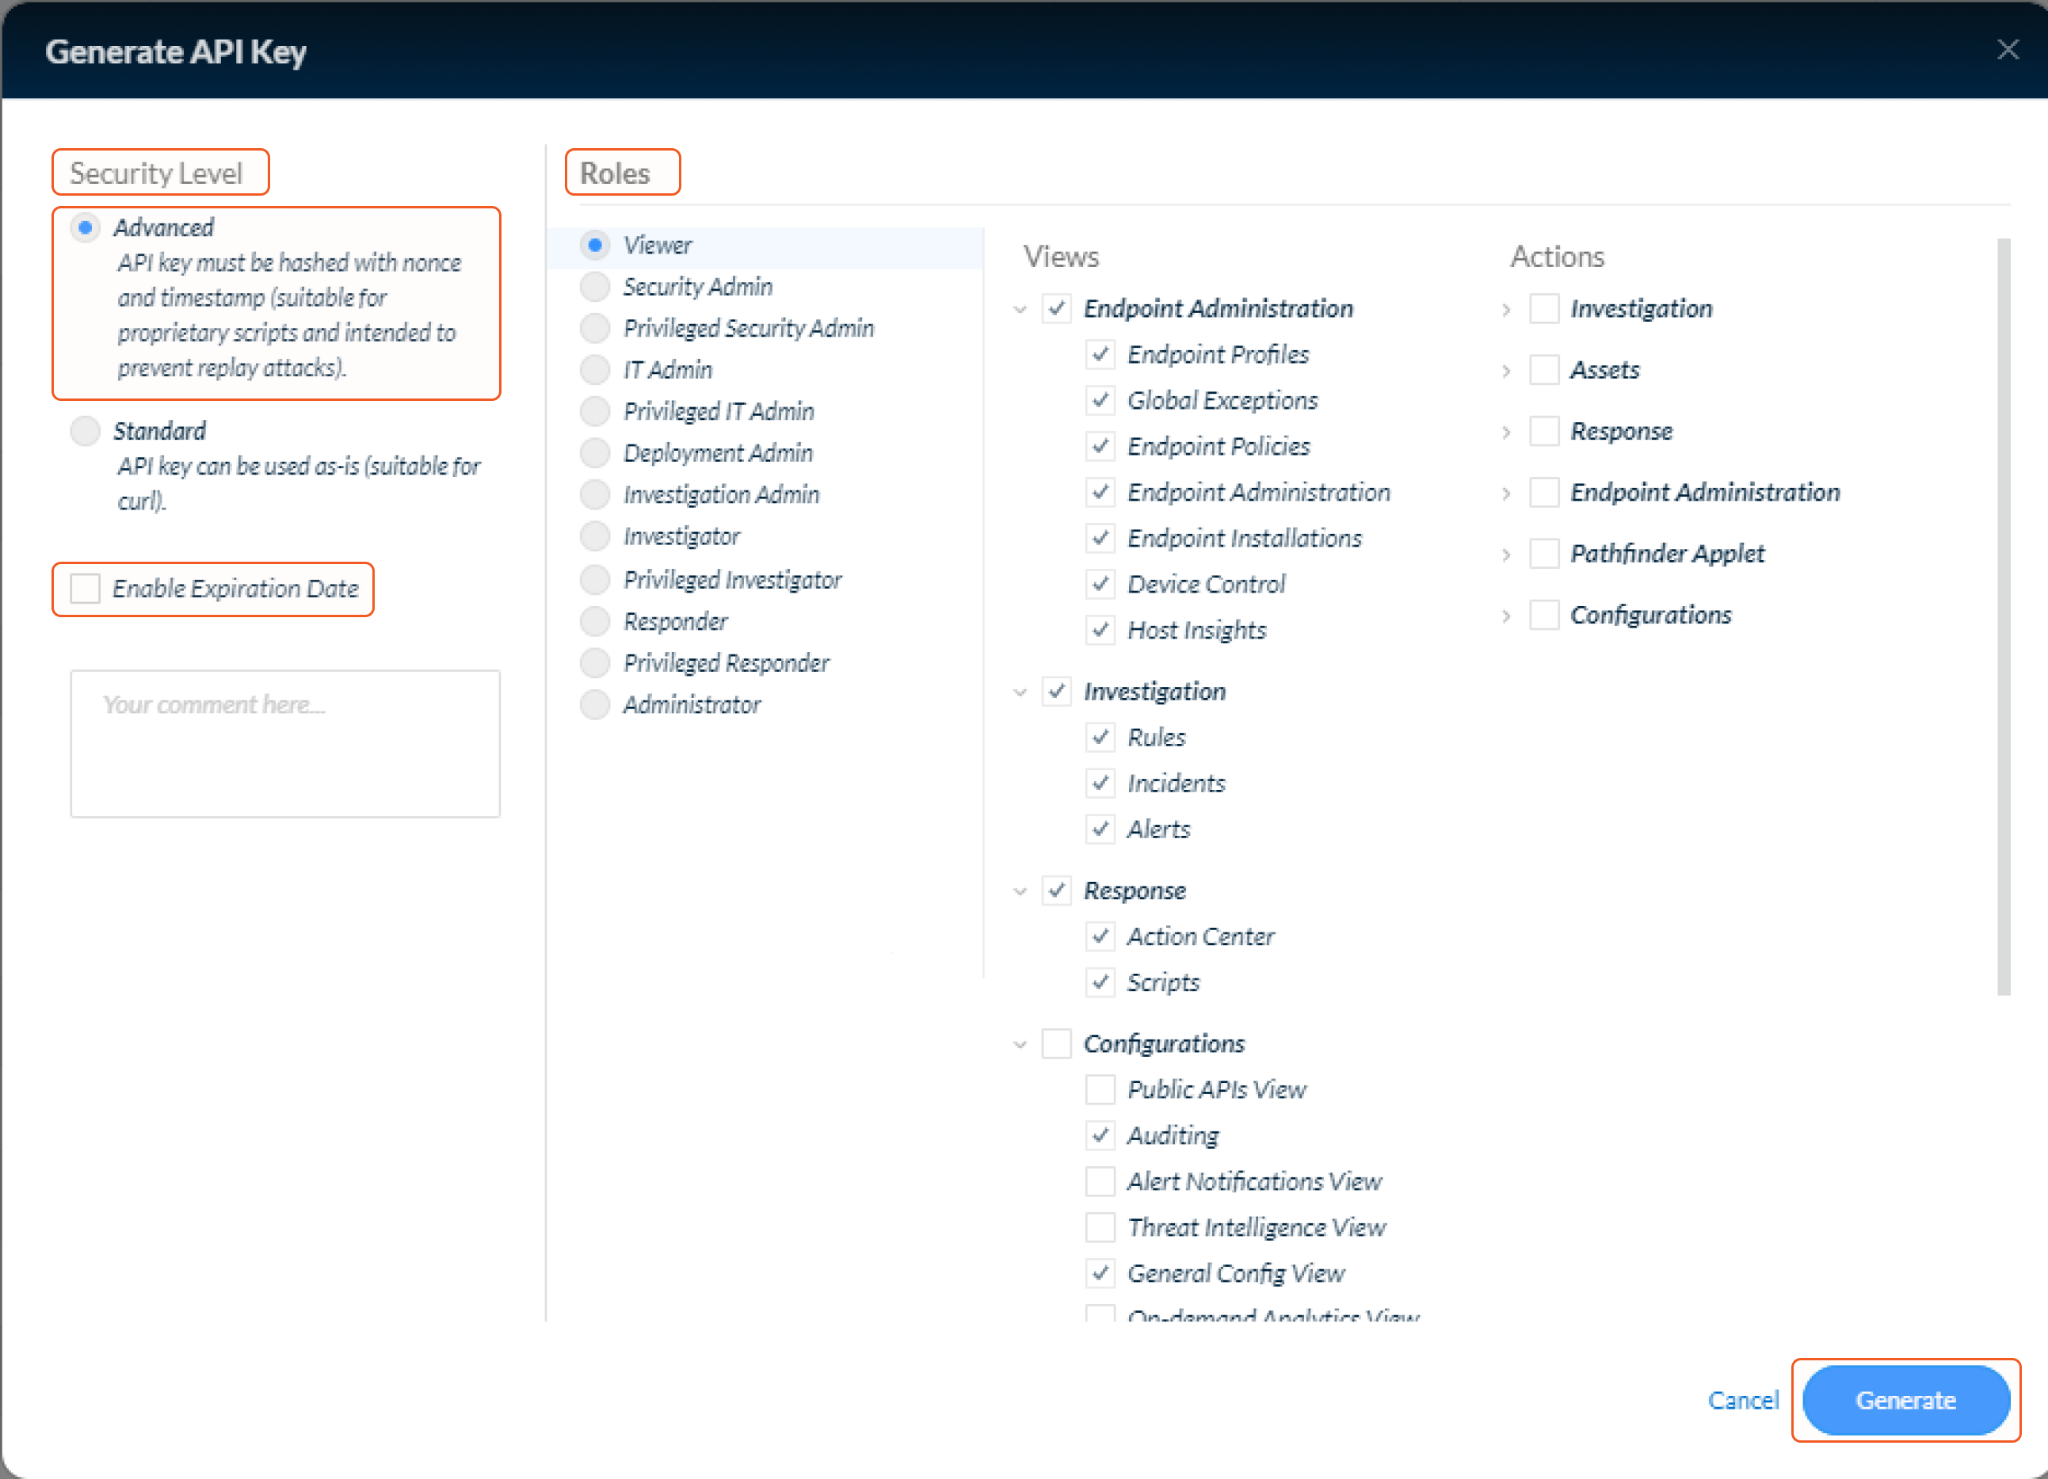Collapse the Endpoint Administration views group
Screen dimensions: 2048x1479
pos(1020,309)
